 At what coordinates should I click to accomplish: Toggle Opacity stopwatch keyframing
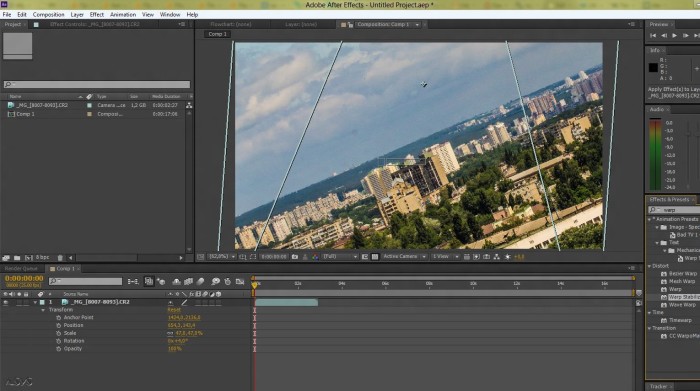point(58,349)
